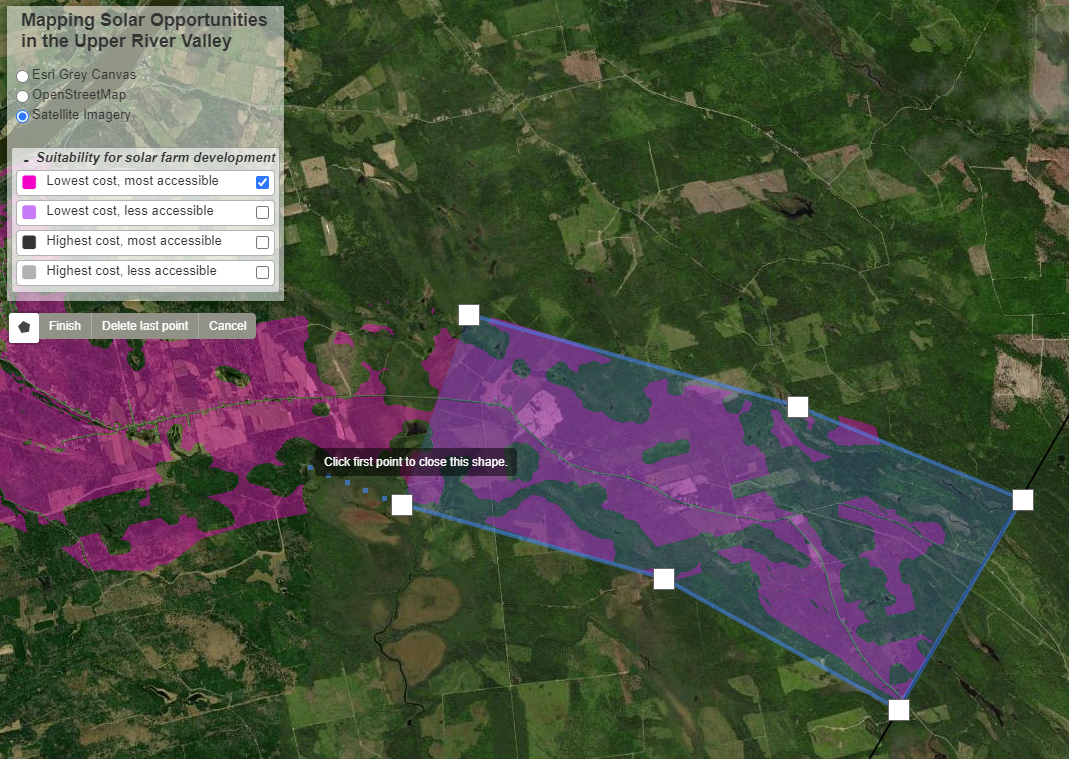Click Delete last point button
The height and width of the screenshot is (759, 1069).
click(x=145, y=326)
